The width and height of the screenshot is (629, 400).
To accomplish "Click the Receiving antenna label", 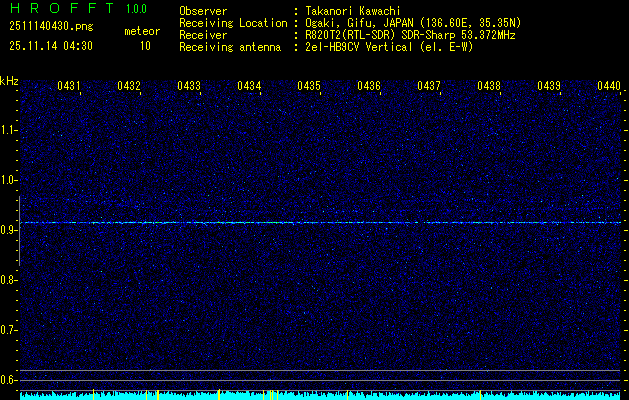I will 230,47.
